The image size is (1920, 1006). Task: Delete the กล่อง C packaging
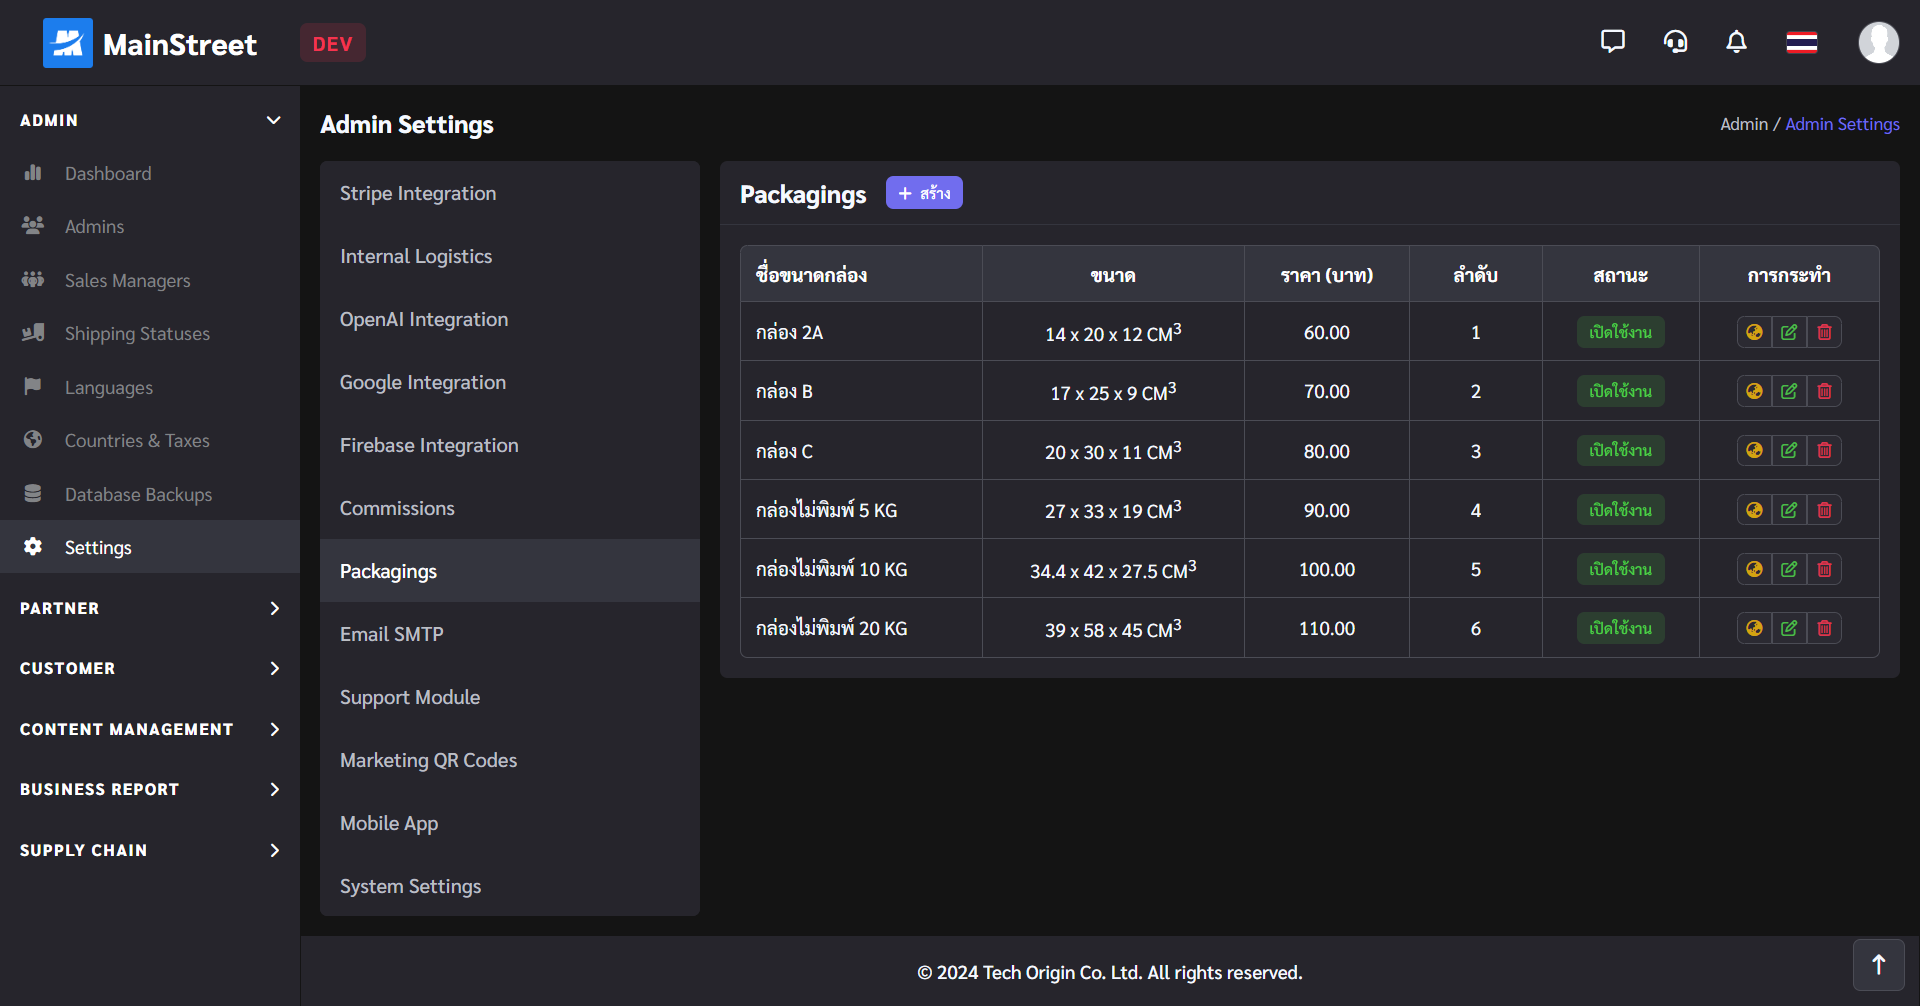[x=1824, y=450]
